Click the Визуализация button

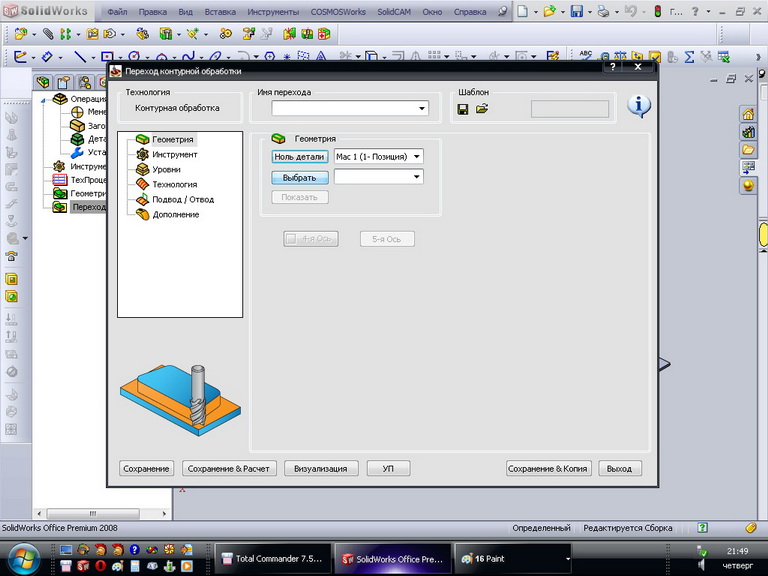[320, 469]
